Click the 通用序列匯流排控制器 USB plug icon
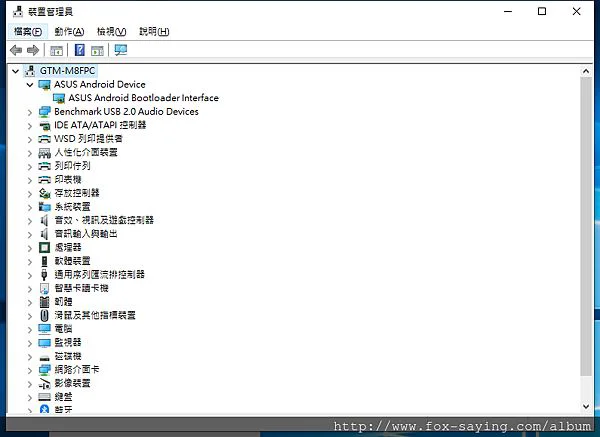Image resolution: width=600 pixels, height=437 pixels. point(44,275)
